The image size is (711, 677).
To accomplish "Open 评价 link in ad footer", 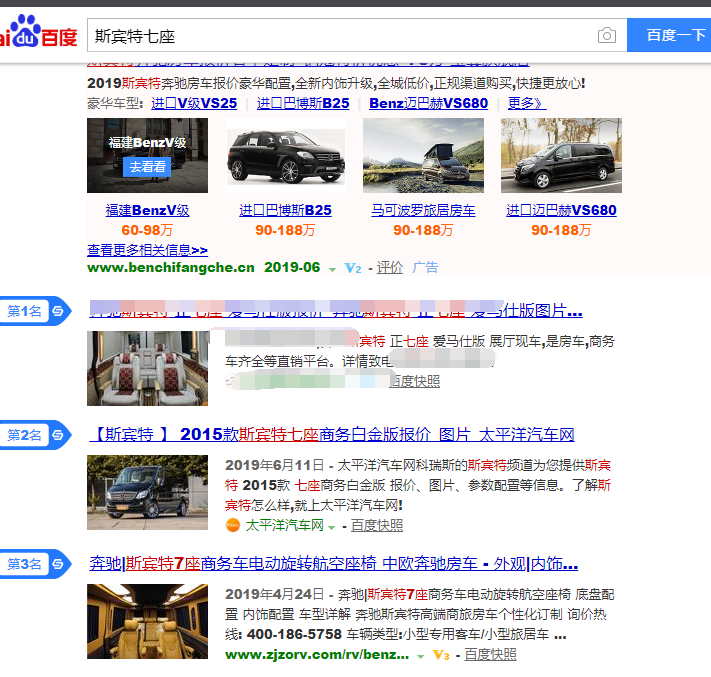I will click(x=390, y=268).
